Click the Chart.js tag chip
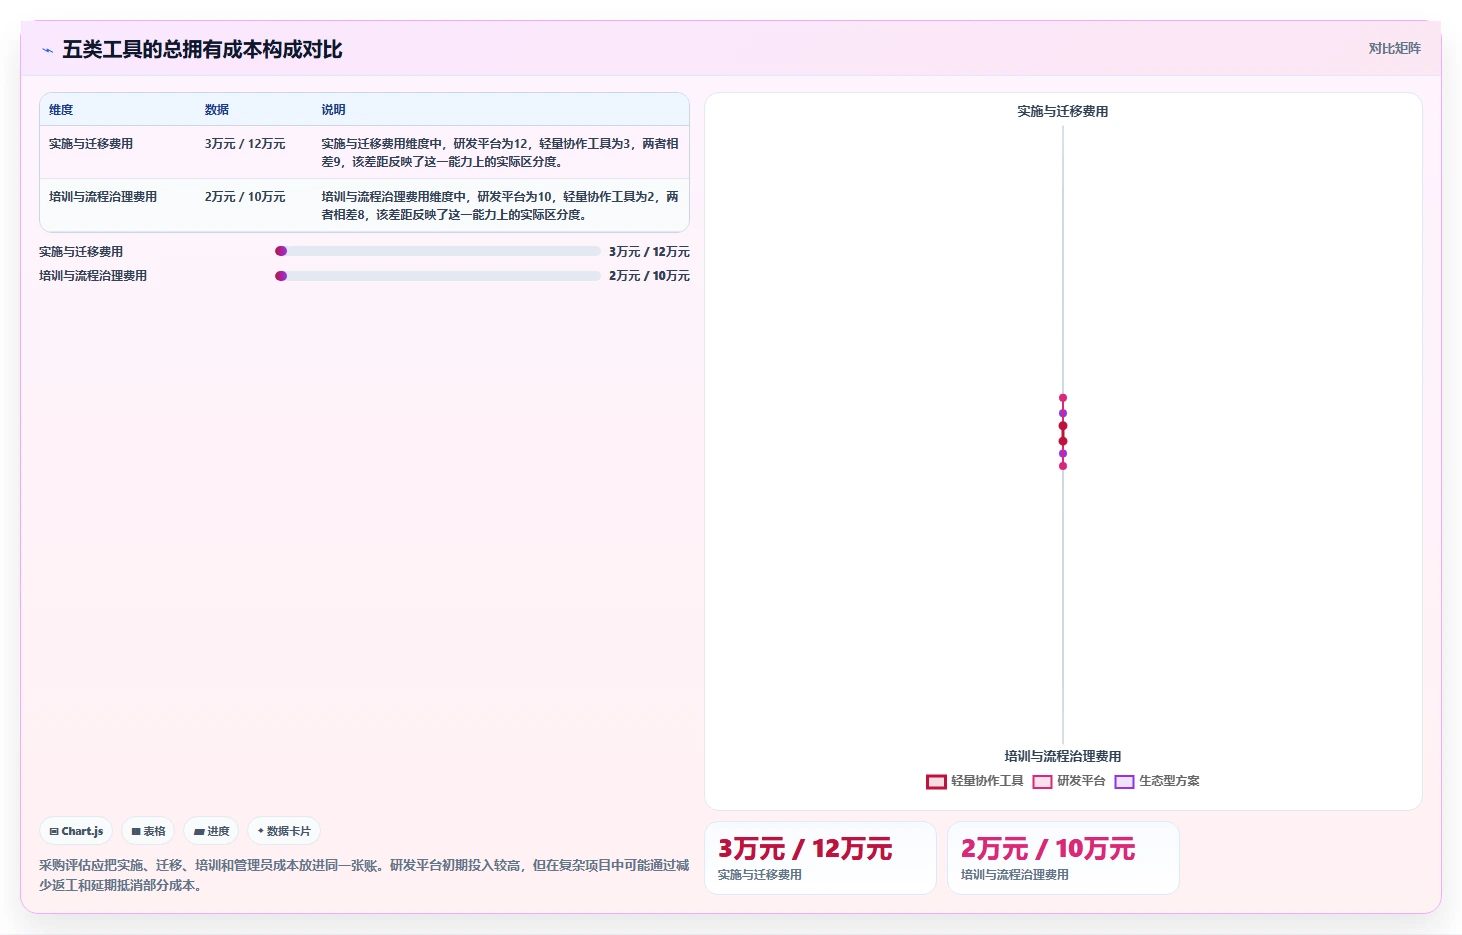The width and height of the screenshot is (1462, 935). [76, 831]
